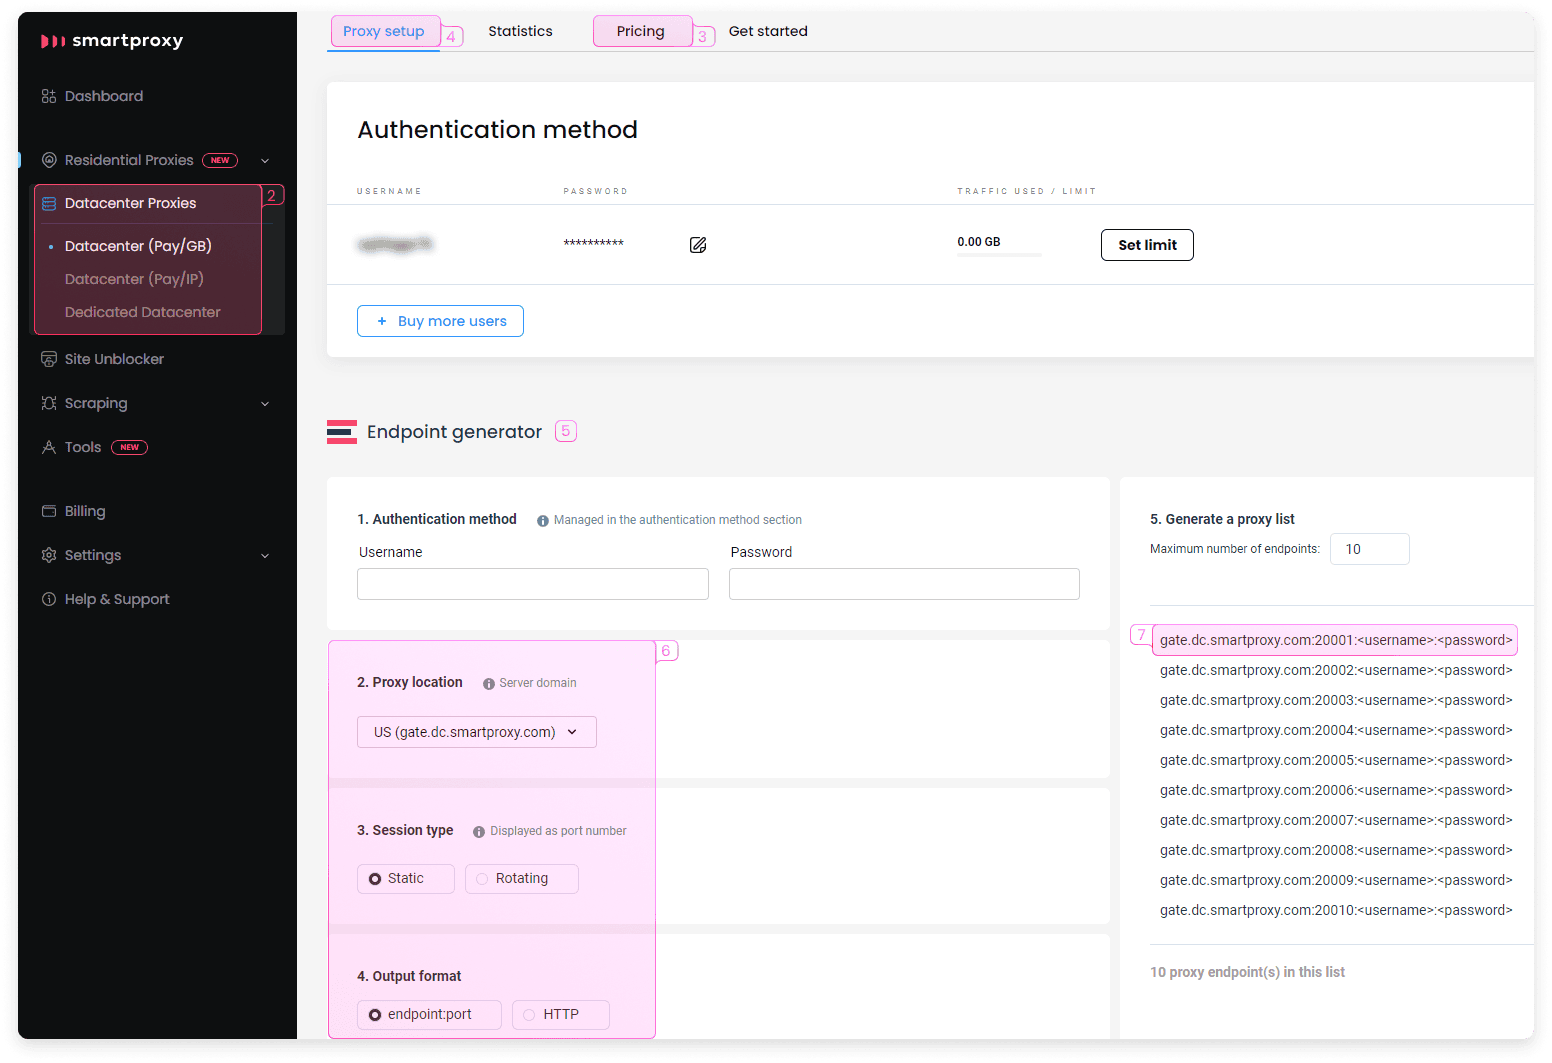Click the traffic usage progress bar
This screenshot has height=1063, width=1552.
pyautogui.click(x=999, y=255)
